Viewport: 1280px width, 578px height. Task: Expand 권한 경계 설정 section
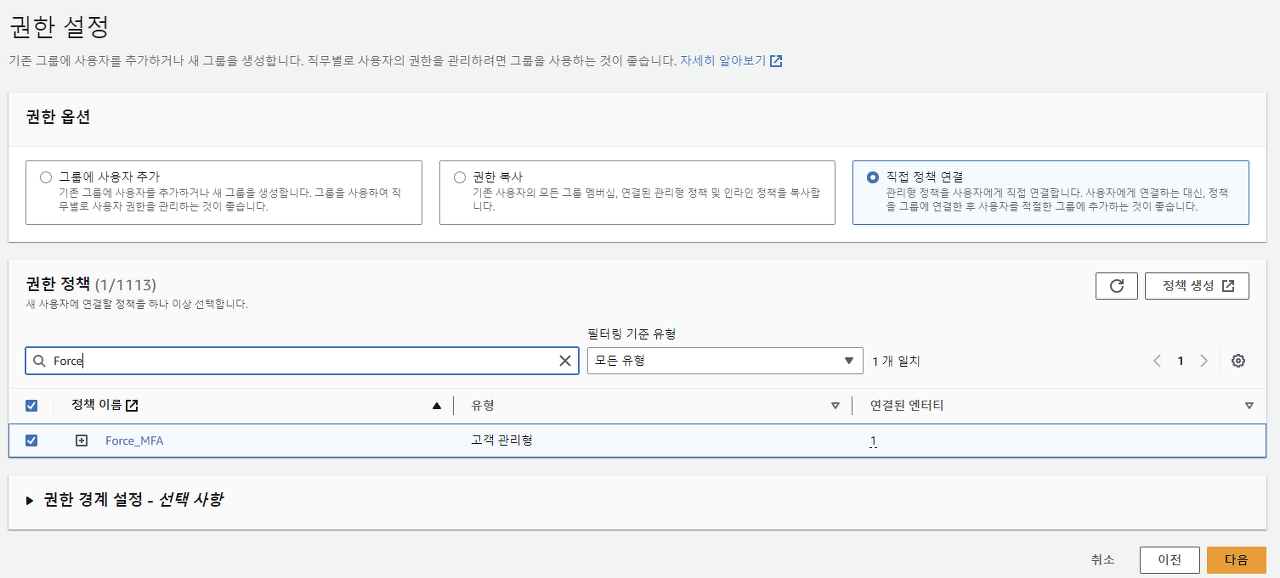pos(30,500)
